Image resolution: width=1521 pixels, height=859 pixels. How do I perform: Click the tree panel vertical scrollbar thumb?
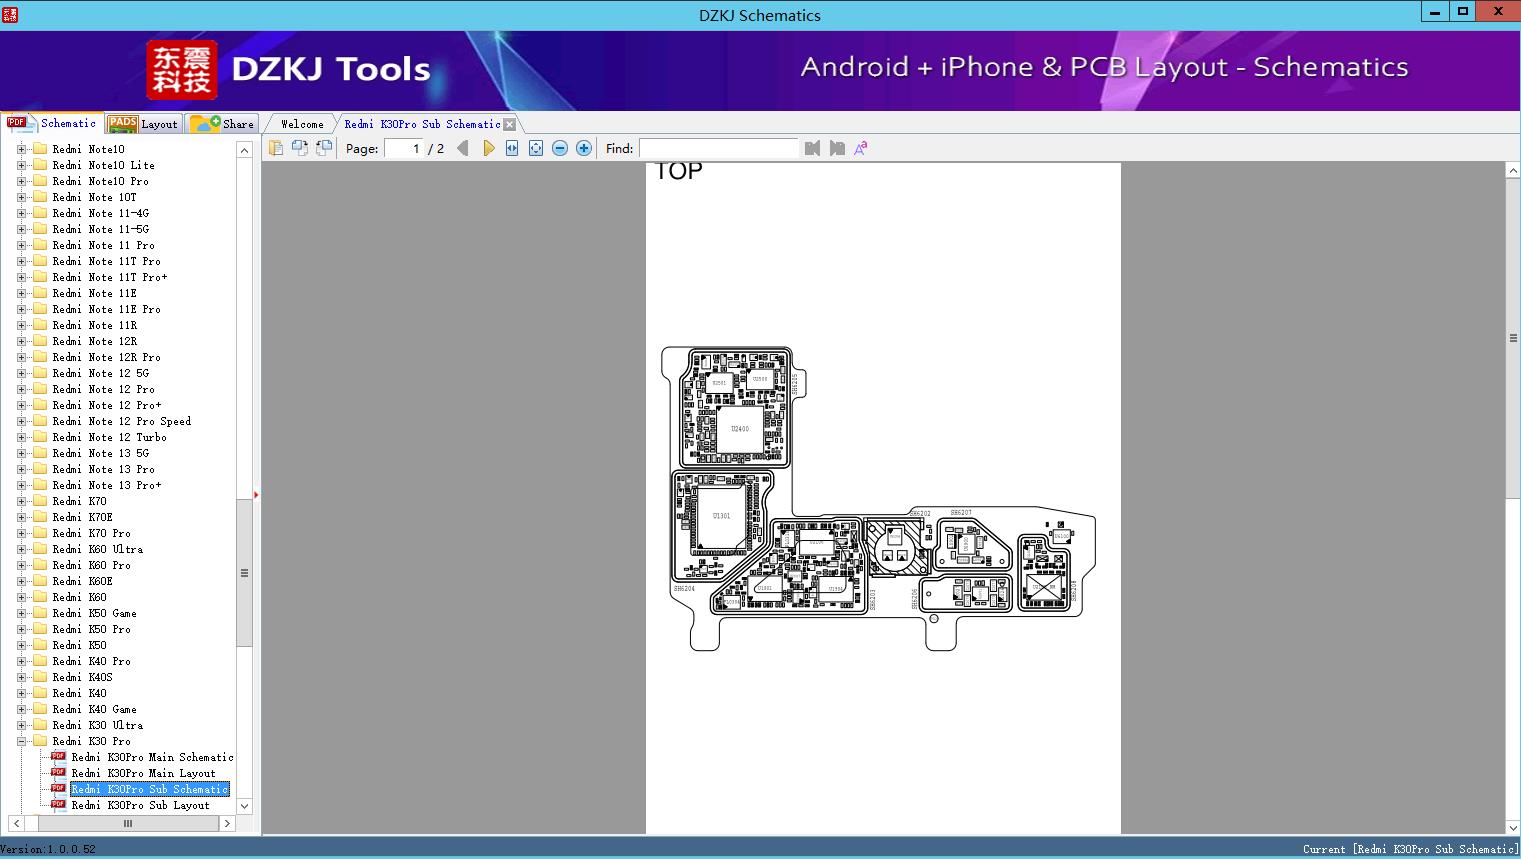coord(244,573)
